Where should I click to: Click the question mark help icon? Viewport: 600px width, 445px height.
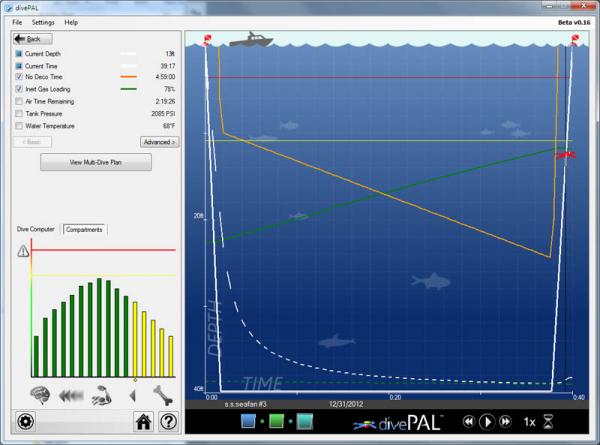(x=168, y=421)
